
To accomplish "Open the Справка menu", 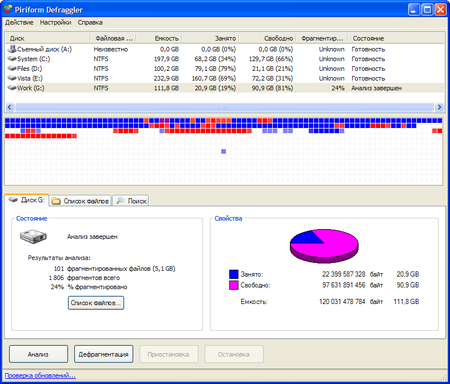I will [x=90, y=23].
